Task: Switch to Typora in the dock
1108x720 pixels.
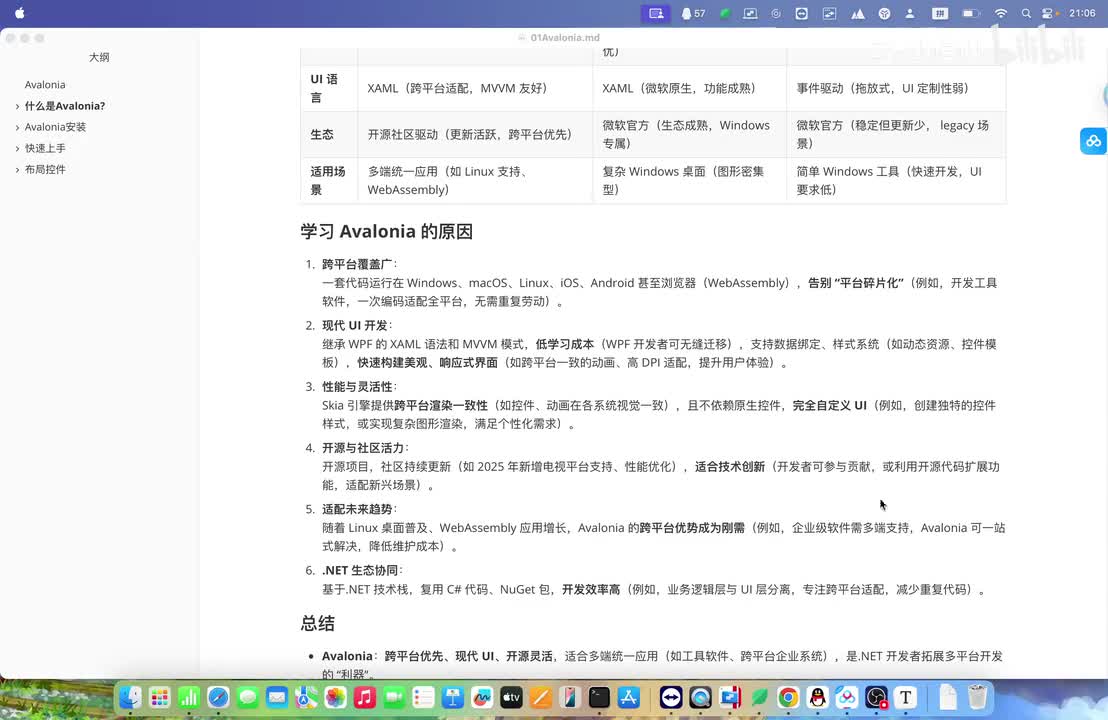Action: pyautogui.click(x=905, y=697)
